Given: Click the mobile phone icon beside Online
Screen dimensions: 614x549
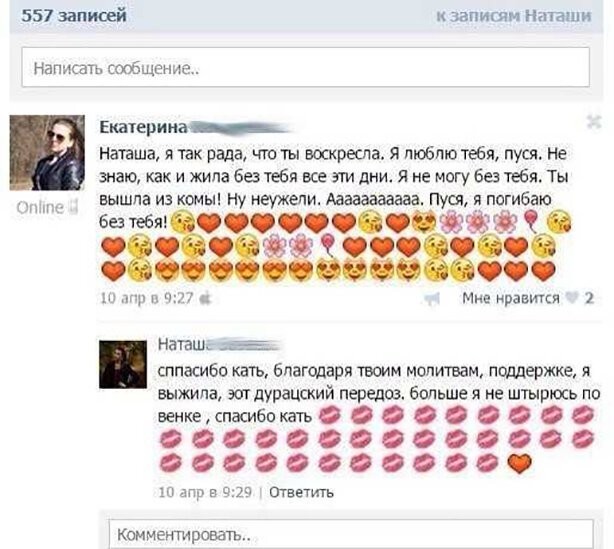Looking at the screenshot, I should coord(73,207).
